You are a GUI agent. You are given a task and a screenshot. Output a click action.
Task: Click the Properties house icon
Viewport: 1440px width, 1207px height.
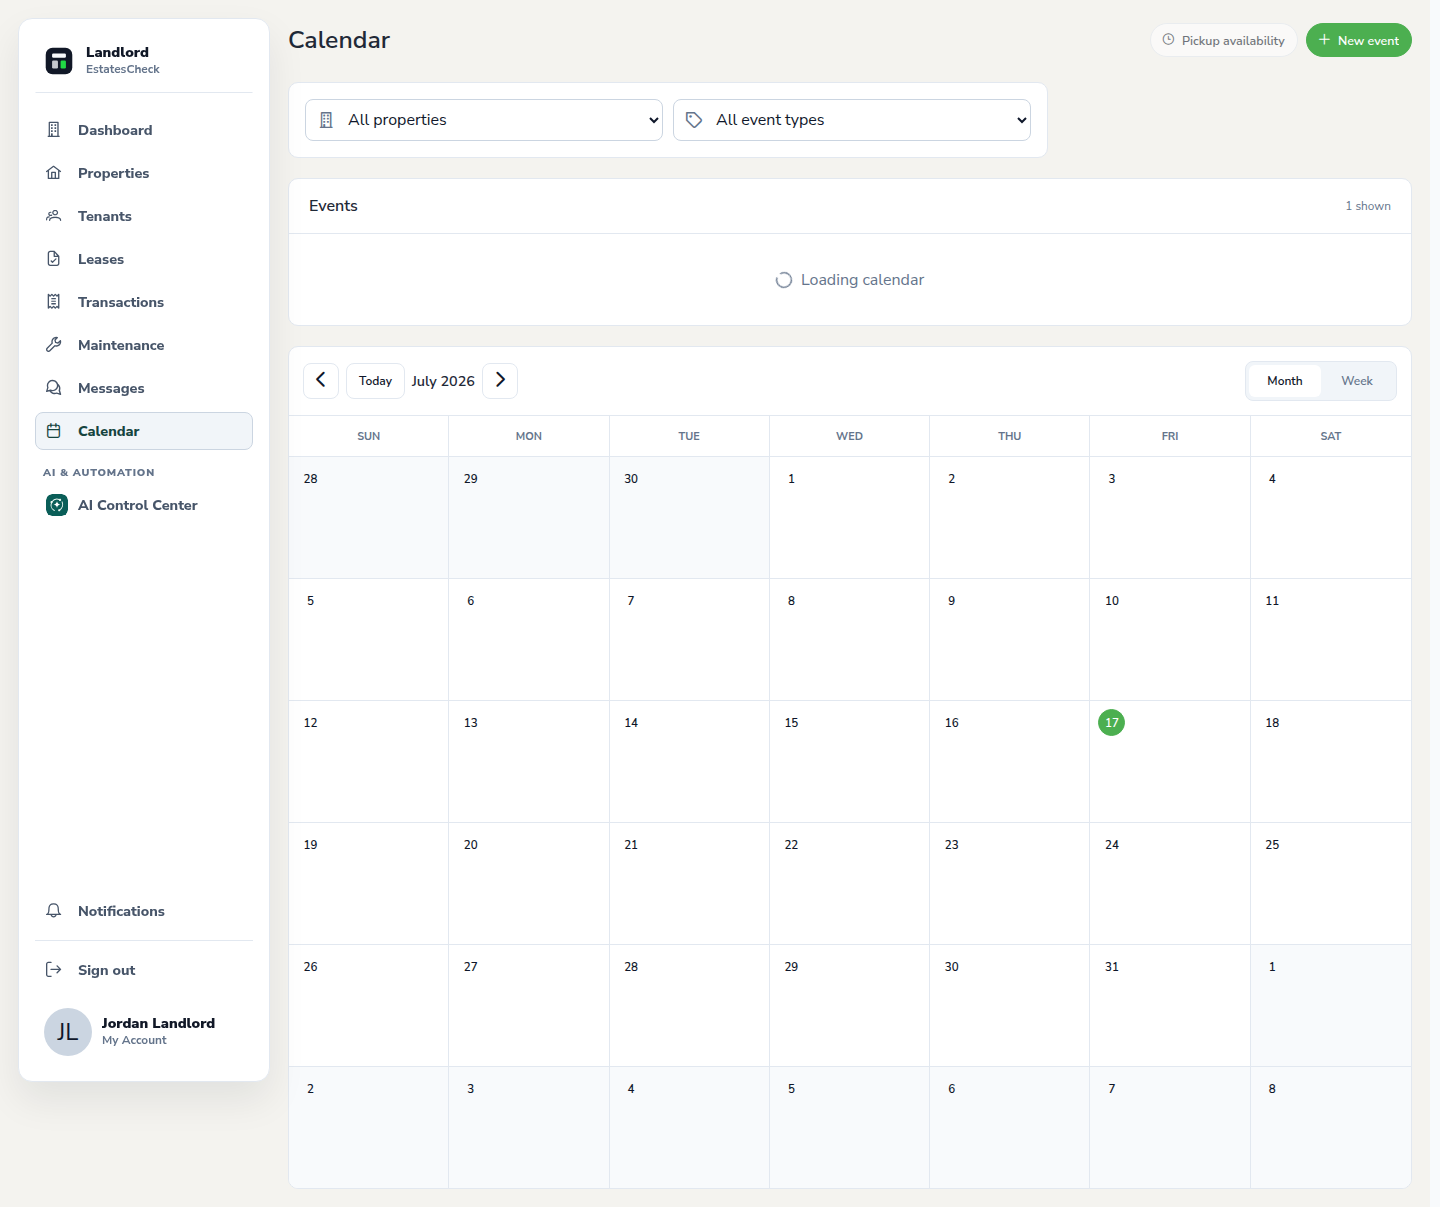click(54, 173)
